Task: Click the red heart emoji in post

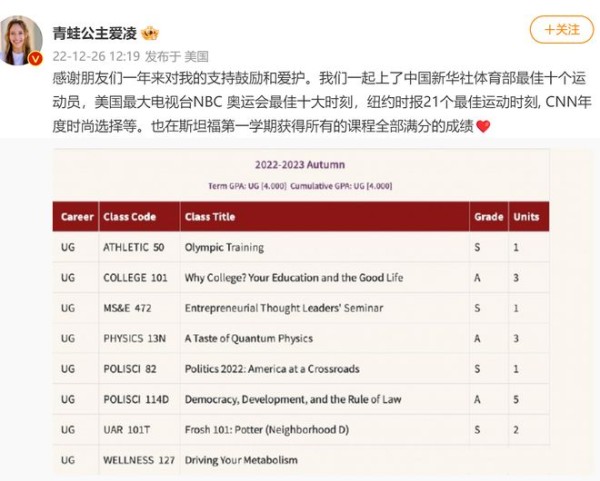Action: (483, 126)
